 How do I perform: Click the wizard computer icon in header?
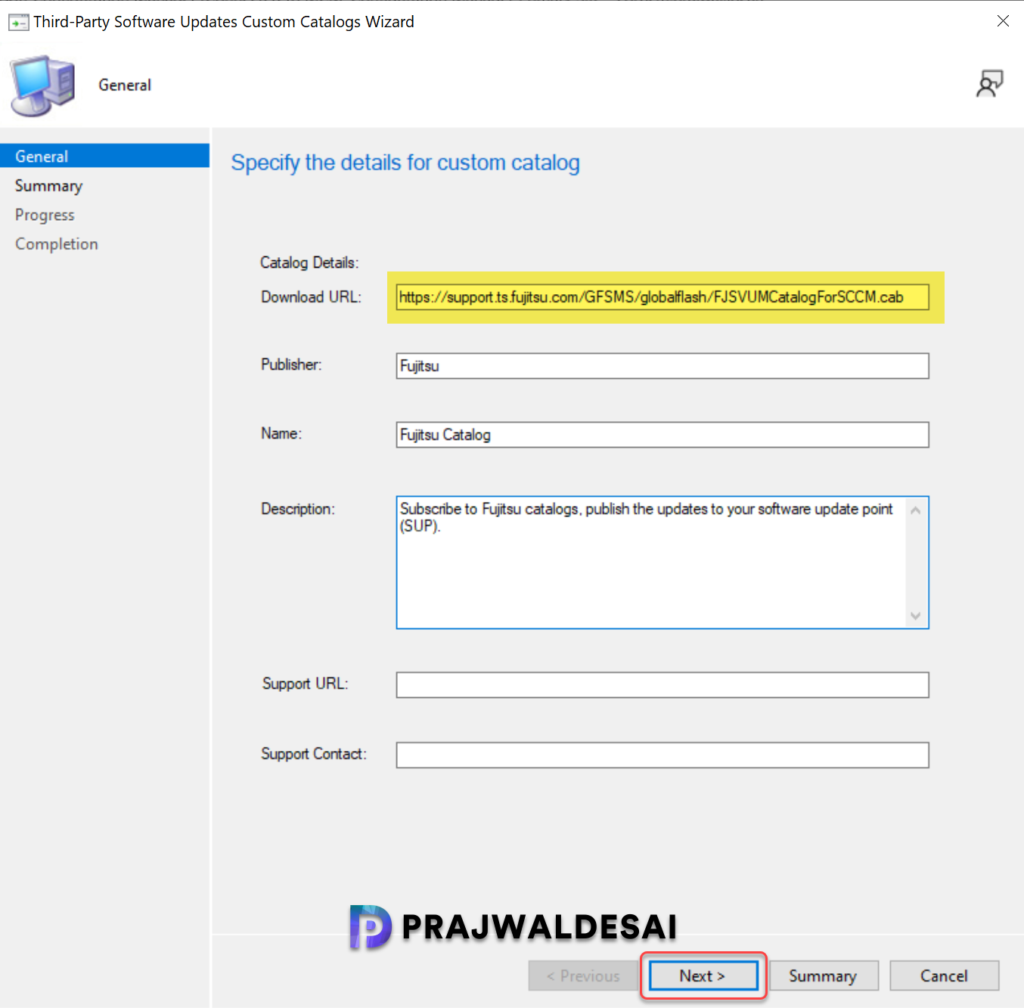click(x=43, y=86)
